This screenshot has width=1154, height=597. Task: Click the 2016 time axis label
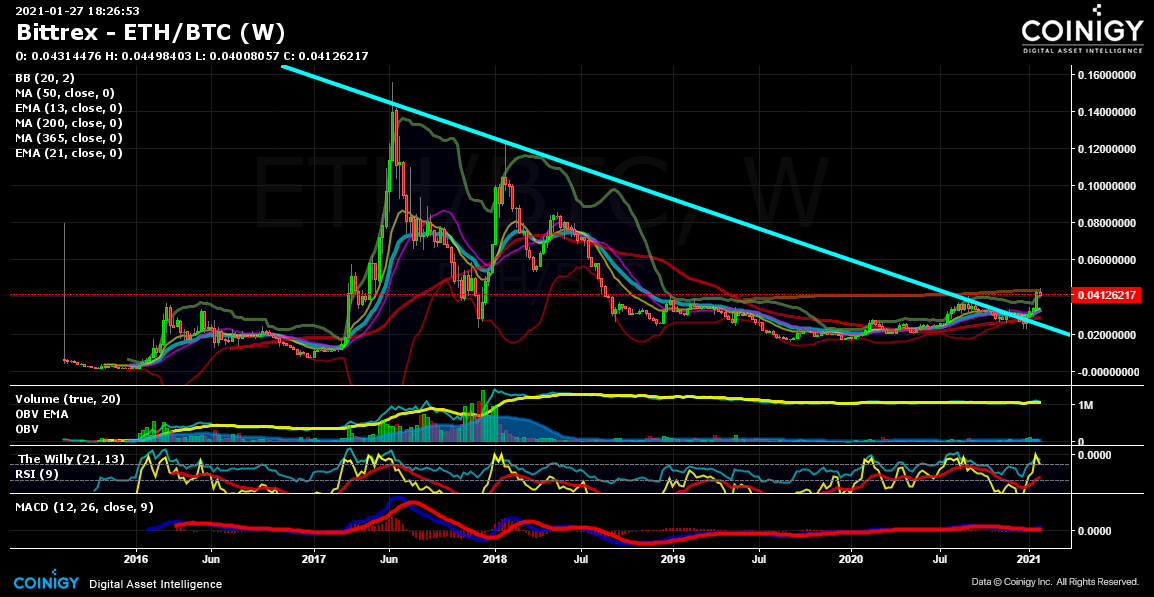(137, 558)
